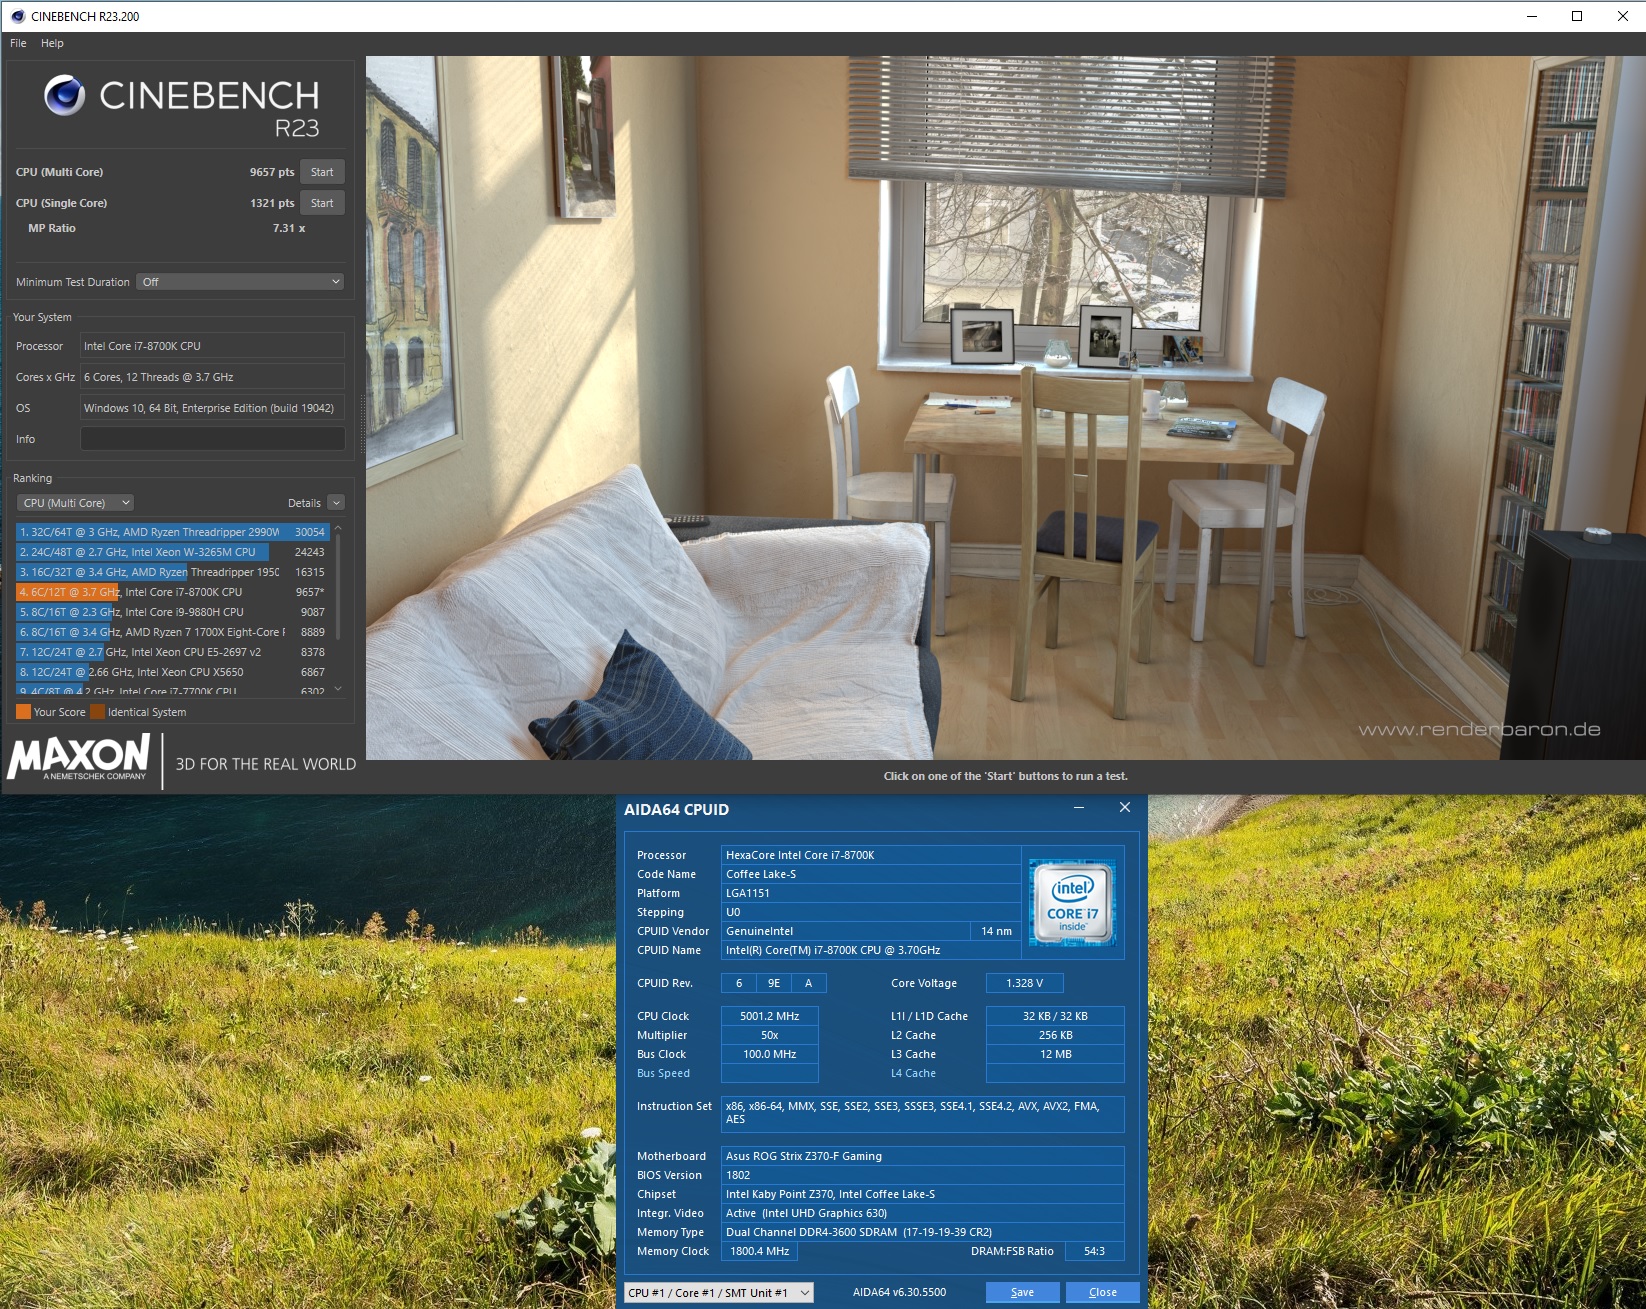Click the brown Identical System legend swatch

(97, 712)
